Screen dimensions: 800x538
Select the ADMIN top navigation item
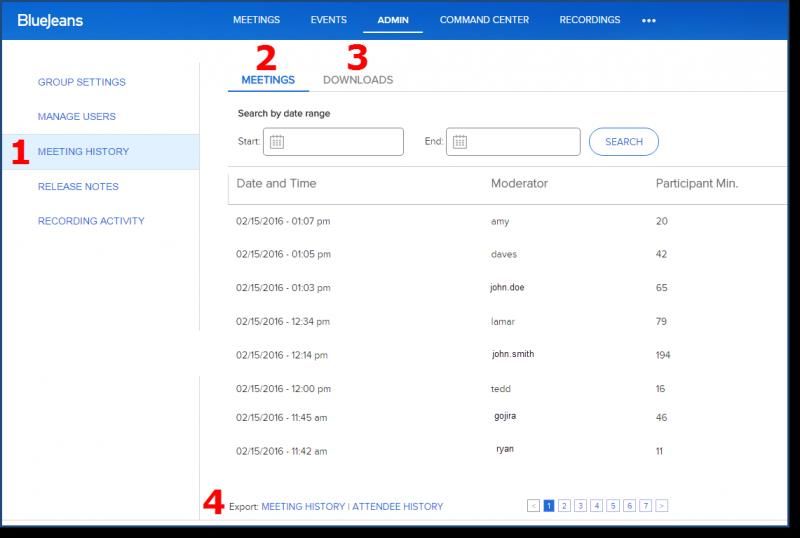393,20
